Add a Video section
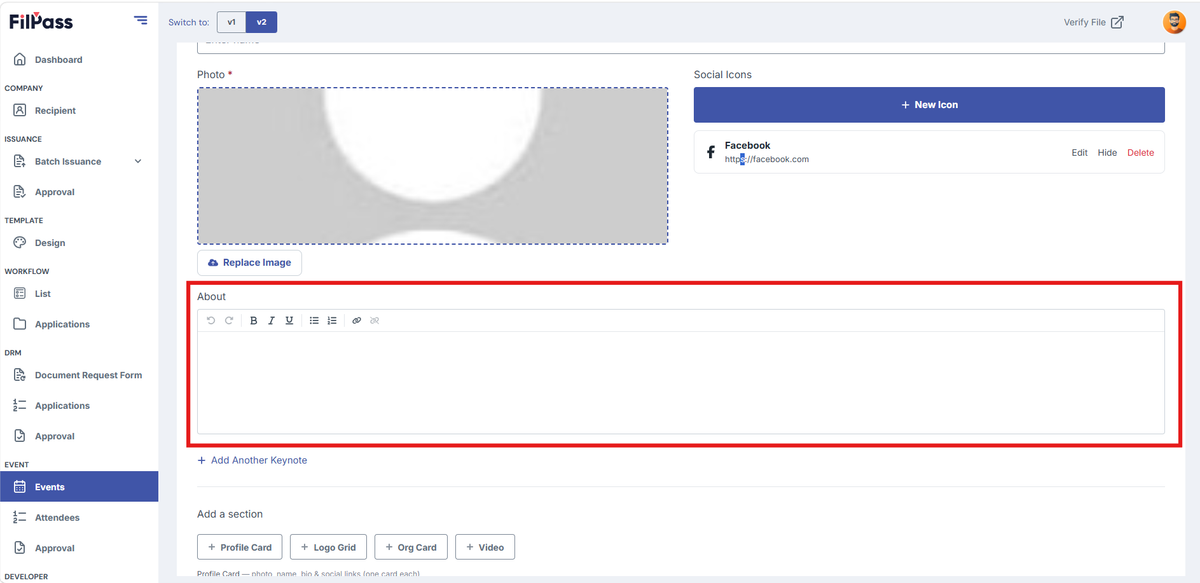 click(x=485, y=547)
